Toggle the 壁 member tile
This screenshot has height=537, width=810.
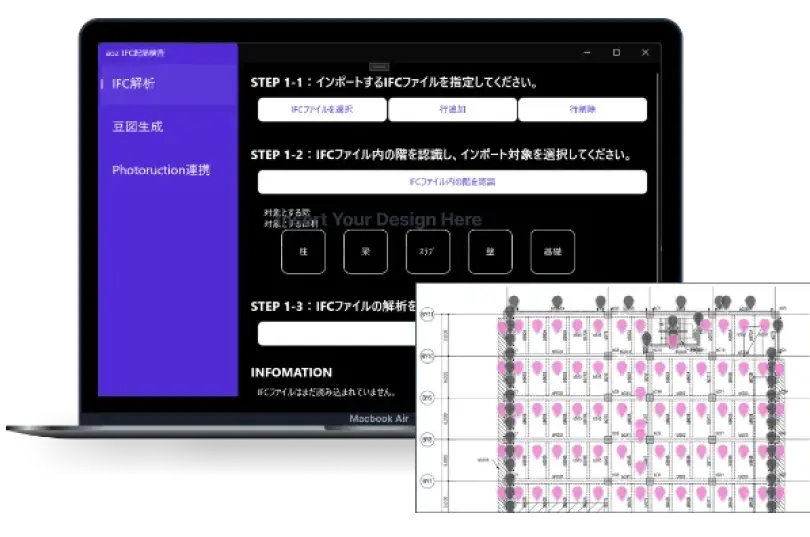coord(490,251)
